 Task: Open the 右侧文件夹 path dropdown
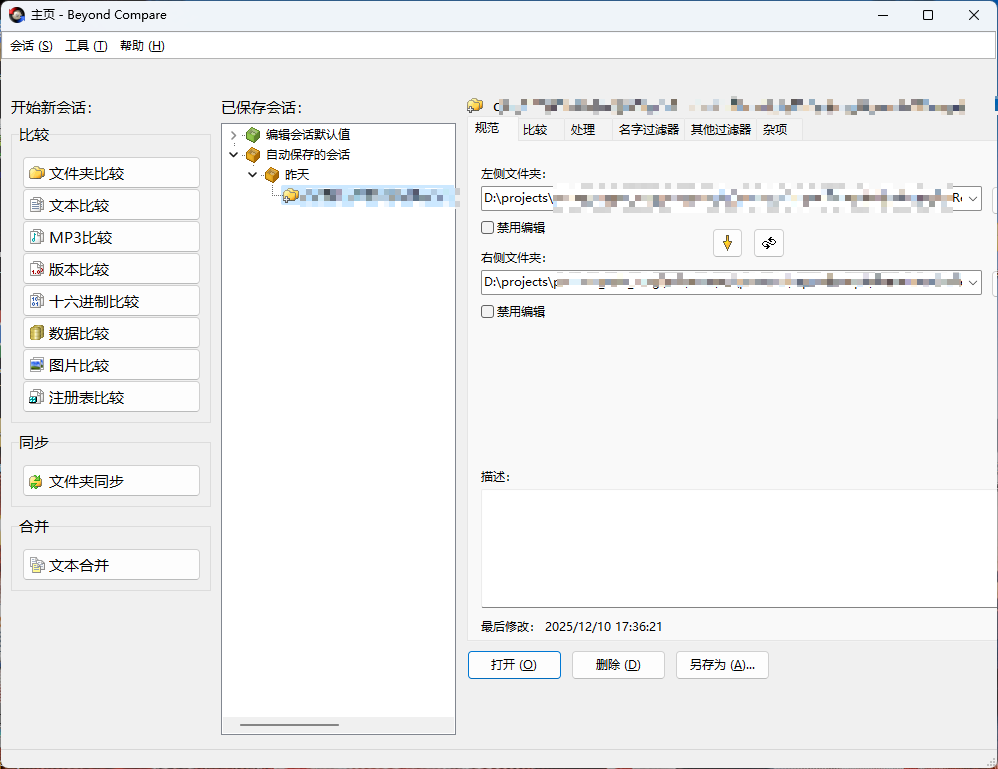coord(973,283)
